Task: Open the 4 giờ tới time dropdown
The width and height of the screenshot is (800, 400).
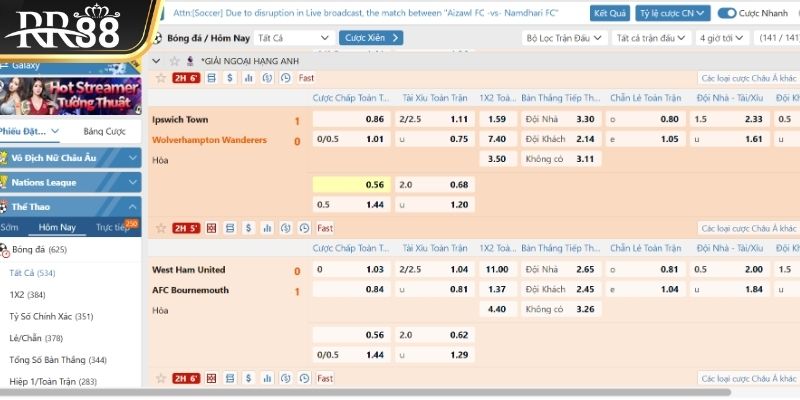Action: click(x=722, y=38)
